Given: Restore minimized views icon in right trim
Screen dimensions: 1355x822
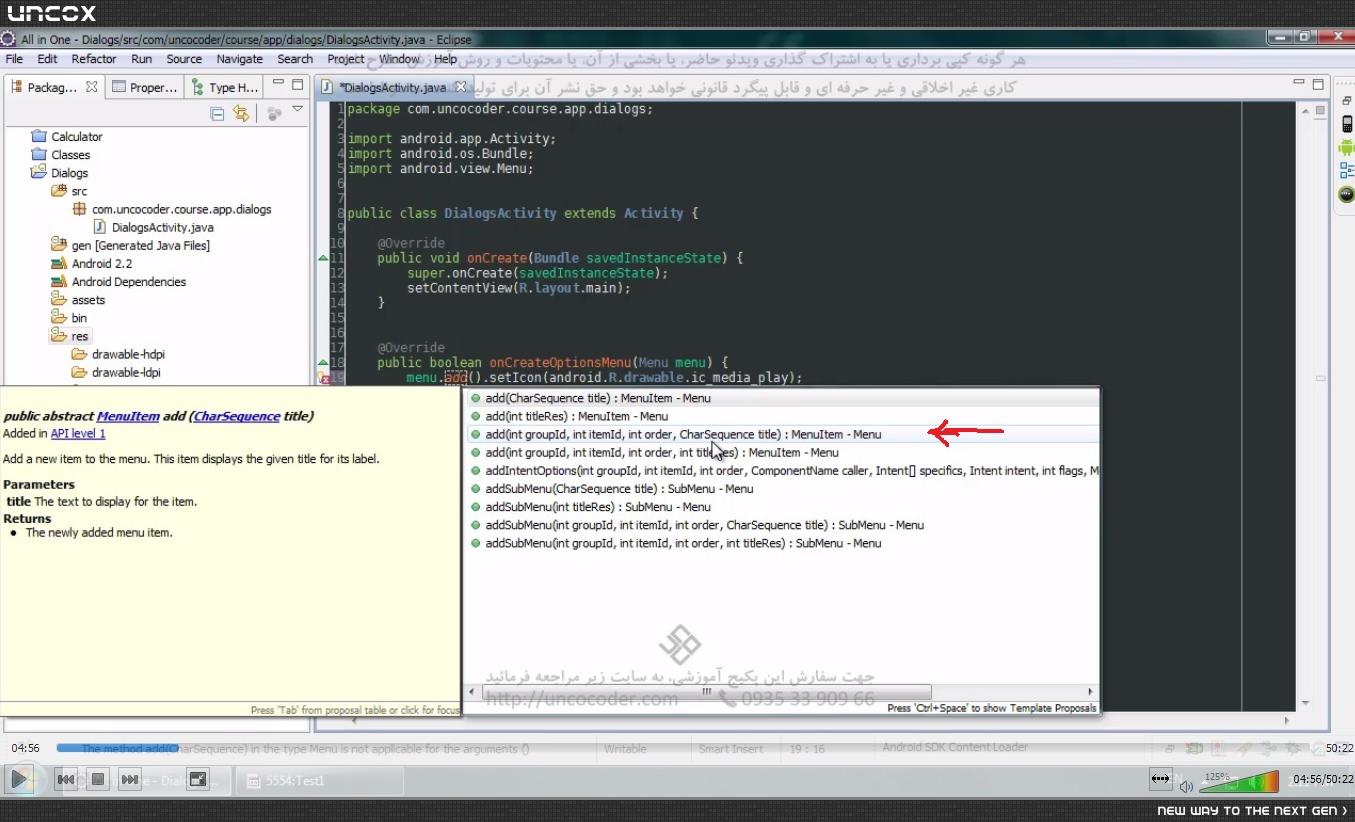Looking at the screenshot, I should [x=1346, y=101].
